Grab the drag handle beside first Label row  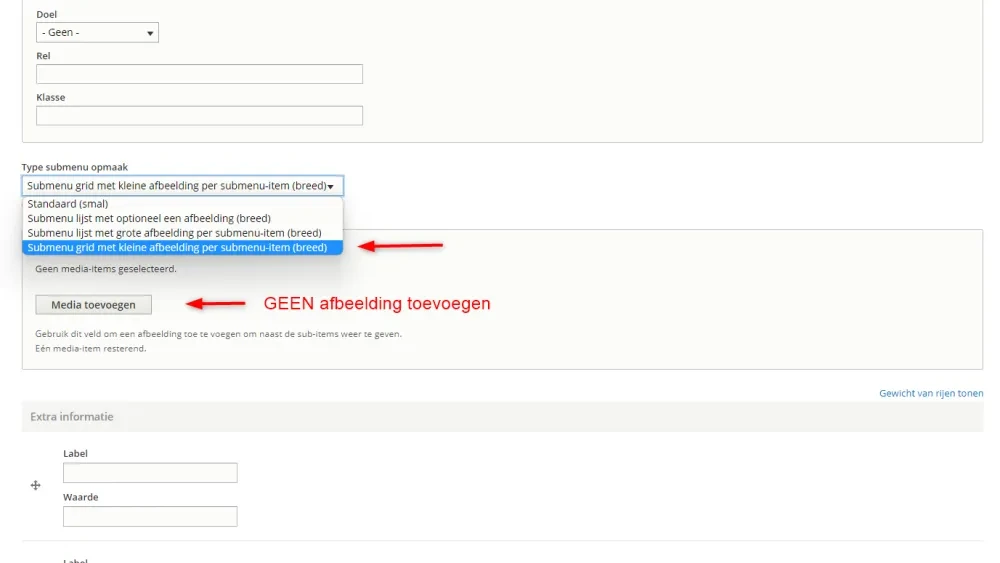[x=36, y=485]
